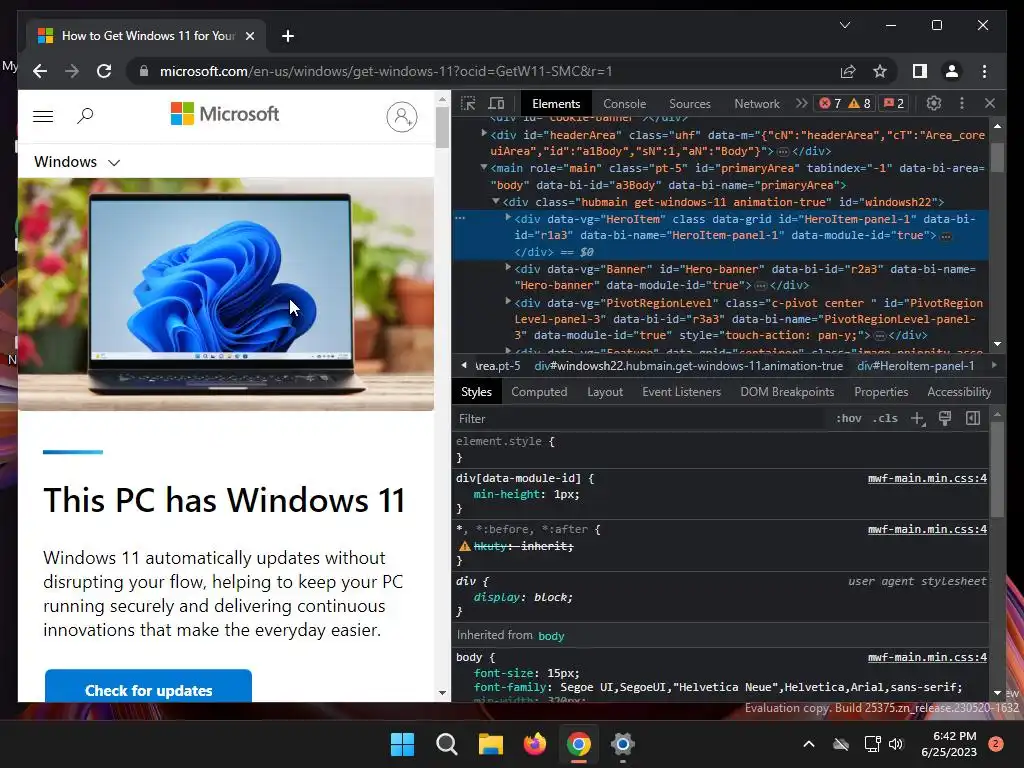Image resolution: width=1024 pixels, height=768 pixels.
Task: Open the first mwf-main.min.css:4 source link
Action: 927,479
